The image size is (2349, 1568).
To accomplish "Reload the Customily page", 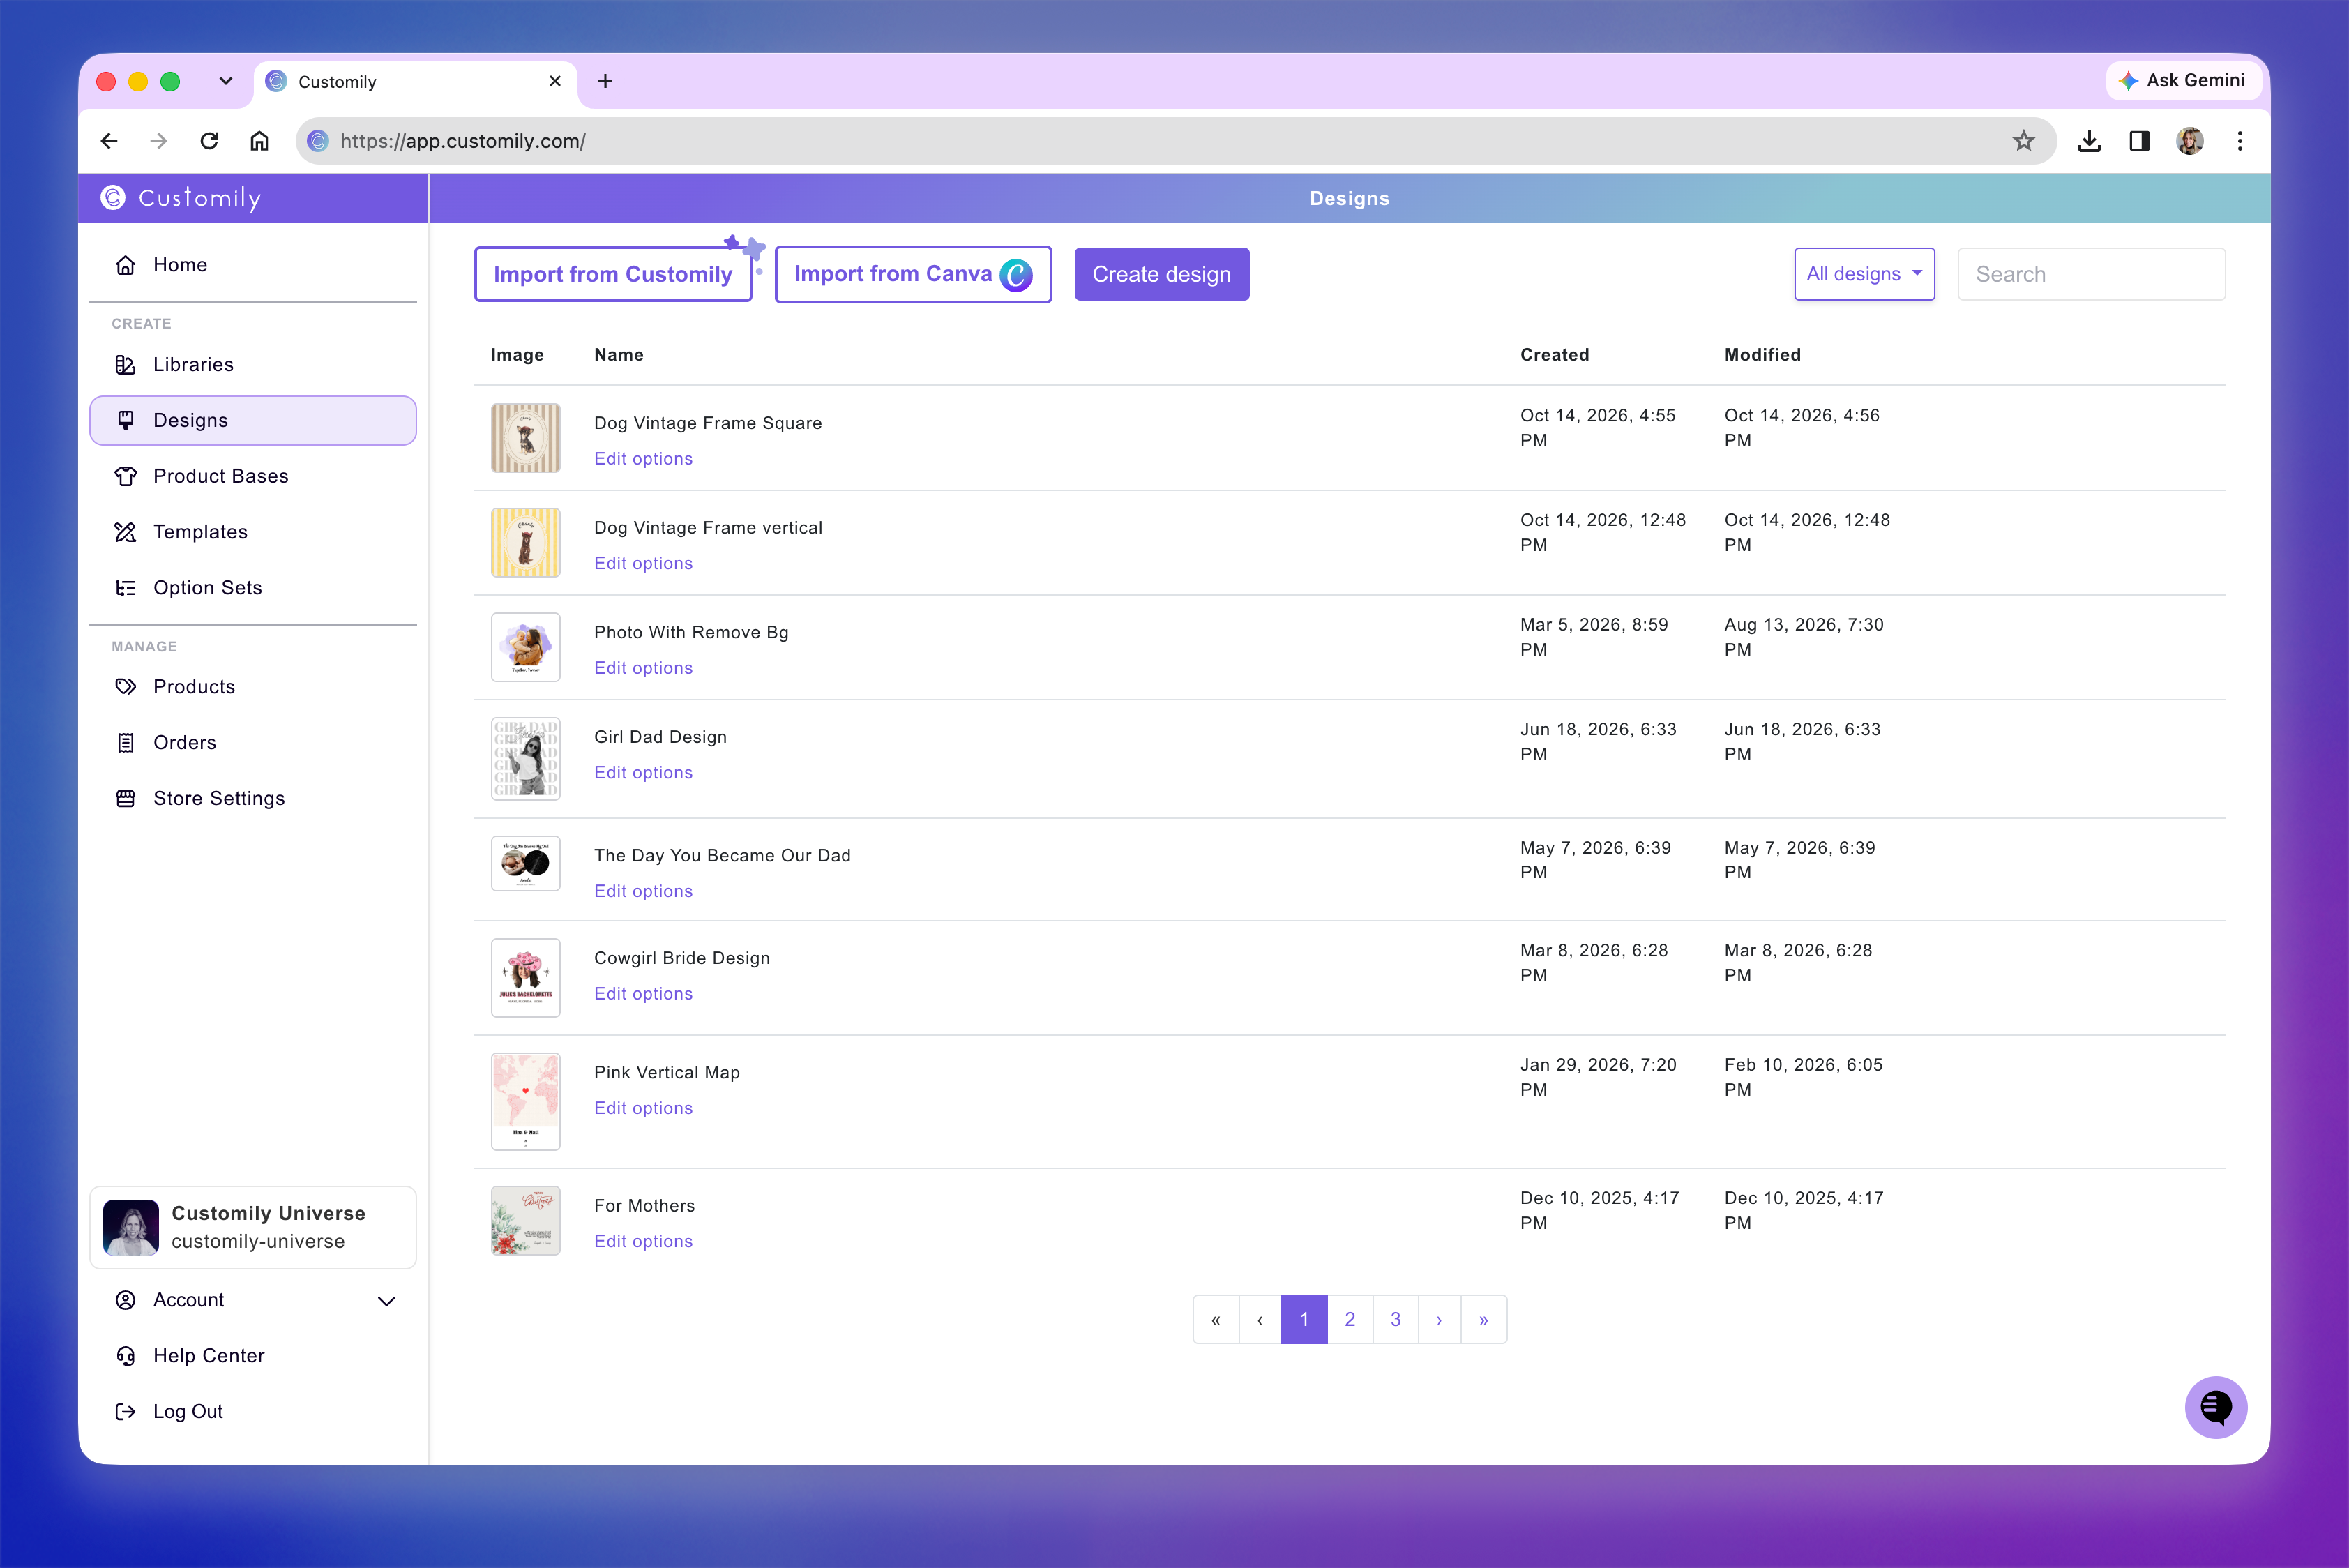I will click(209, 141).
